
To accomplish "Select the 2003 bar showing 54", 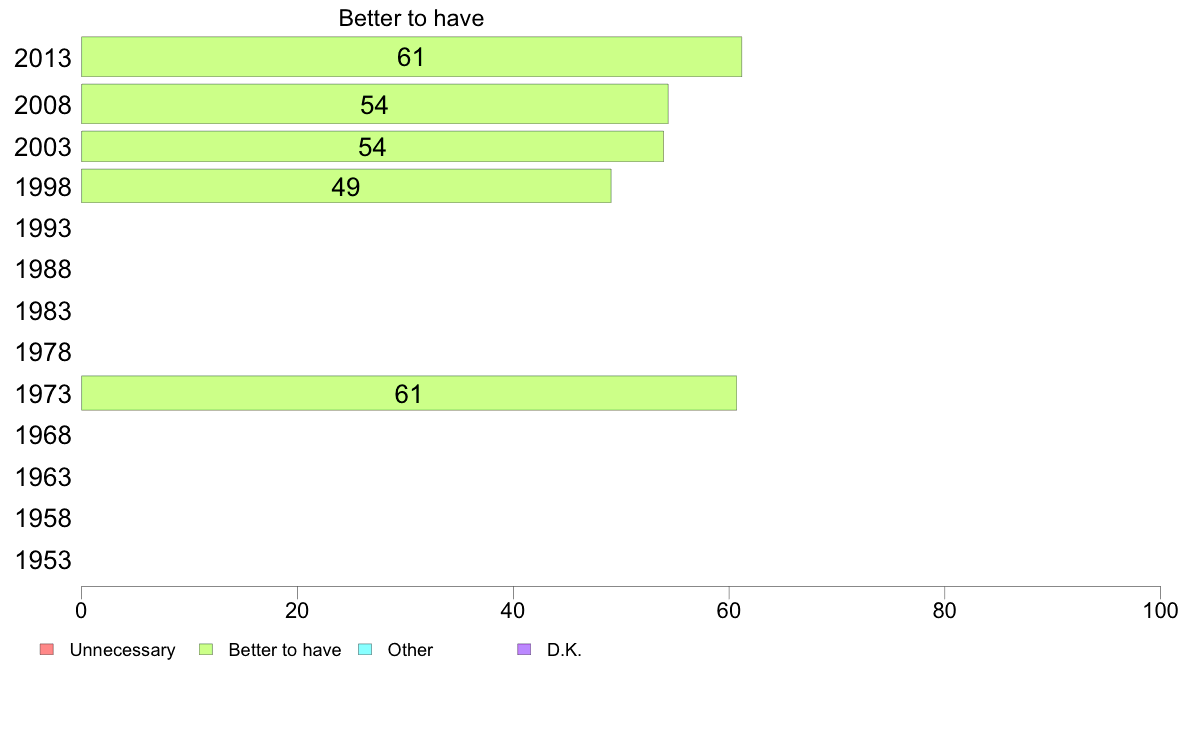I will (x=372, y=146).
